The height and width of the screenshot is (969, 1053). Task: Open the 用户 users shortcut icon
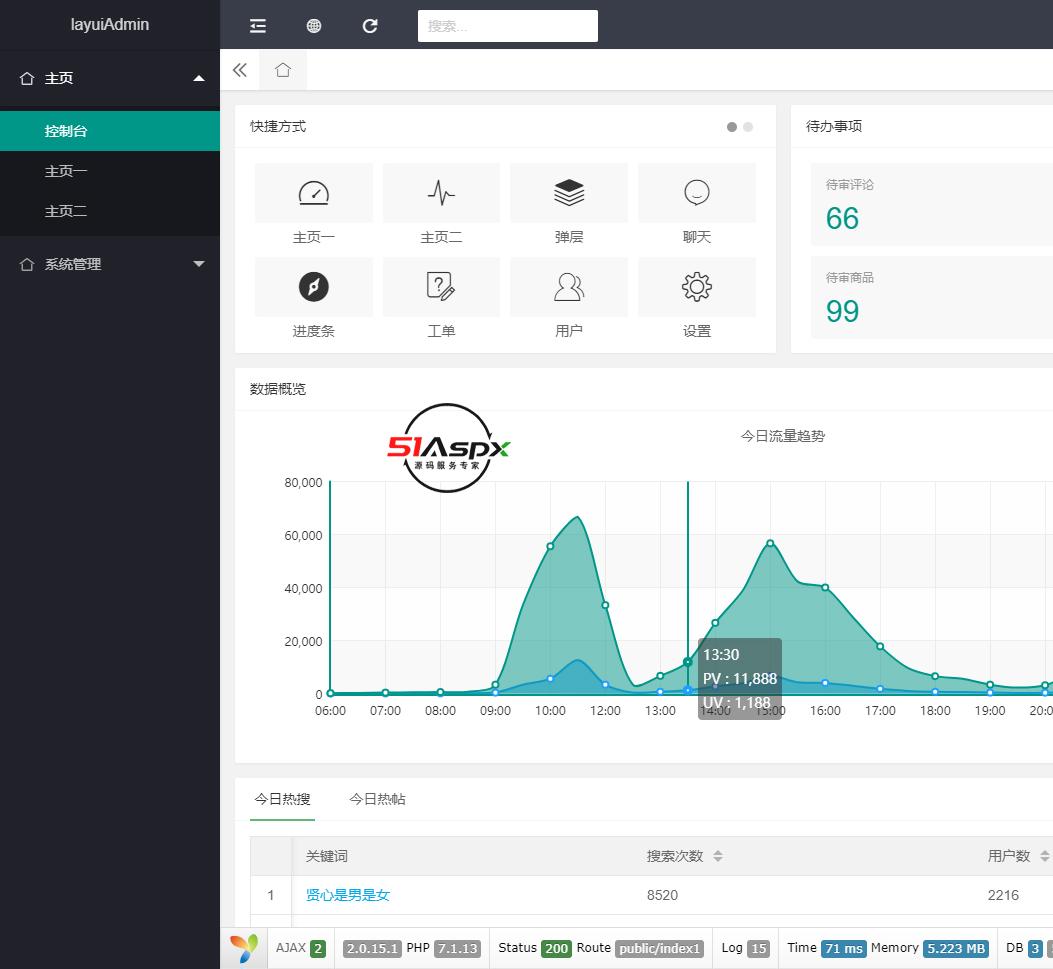569,287
